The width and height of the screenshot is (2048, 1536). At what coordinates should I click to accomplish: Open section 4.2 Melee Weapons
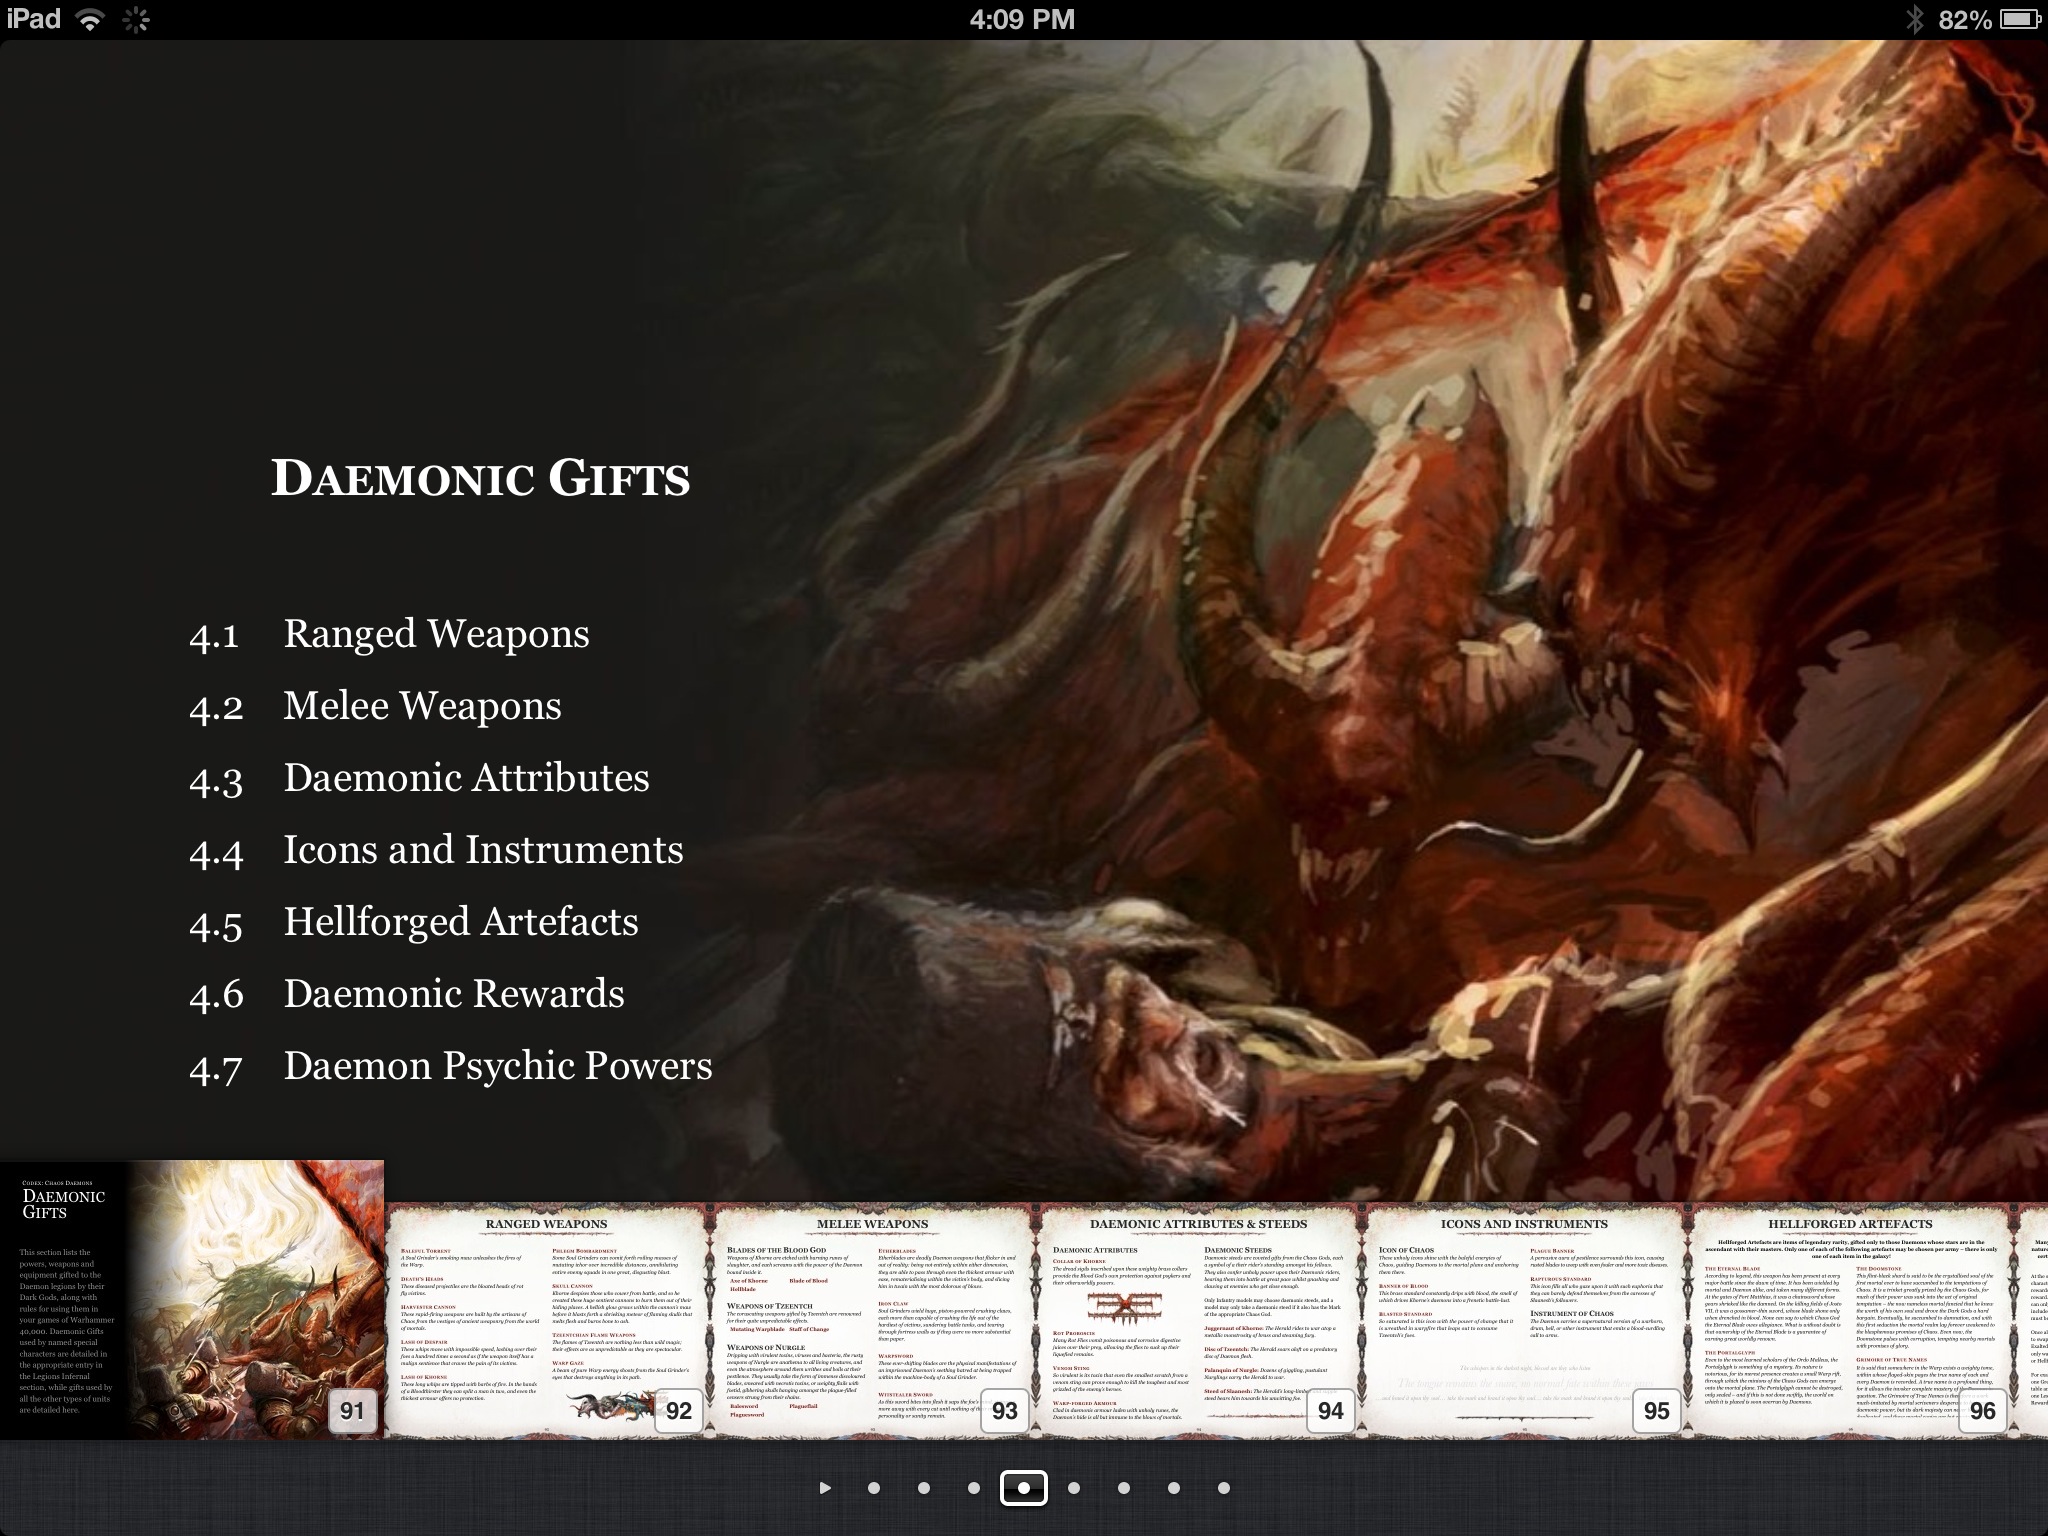pos(375,706)
